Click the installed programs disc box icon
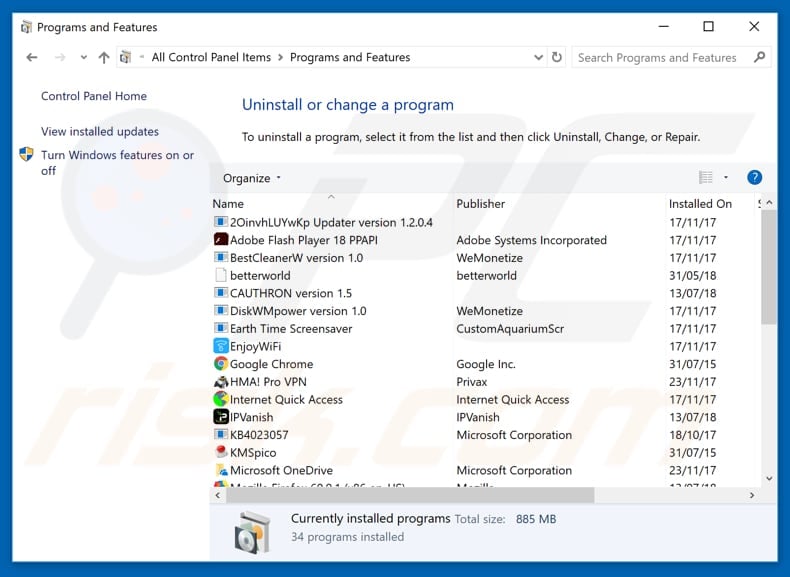 [252, 532]
